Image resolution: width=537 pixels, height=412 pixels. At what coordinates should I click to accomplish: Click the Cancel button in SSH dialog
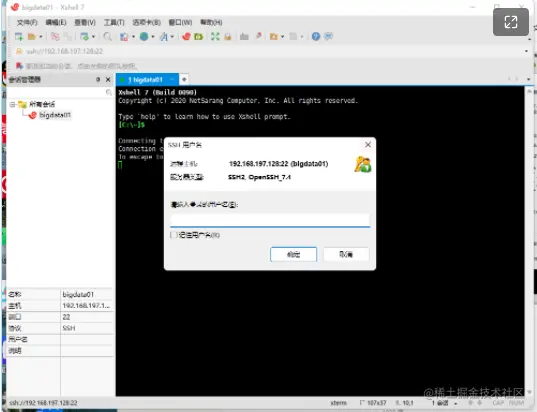[346, 254]
